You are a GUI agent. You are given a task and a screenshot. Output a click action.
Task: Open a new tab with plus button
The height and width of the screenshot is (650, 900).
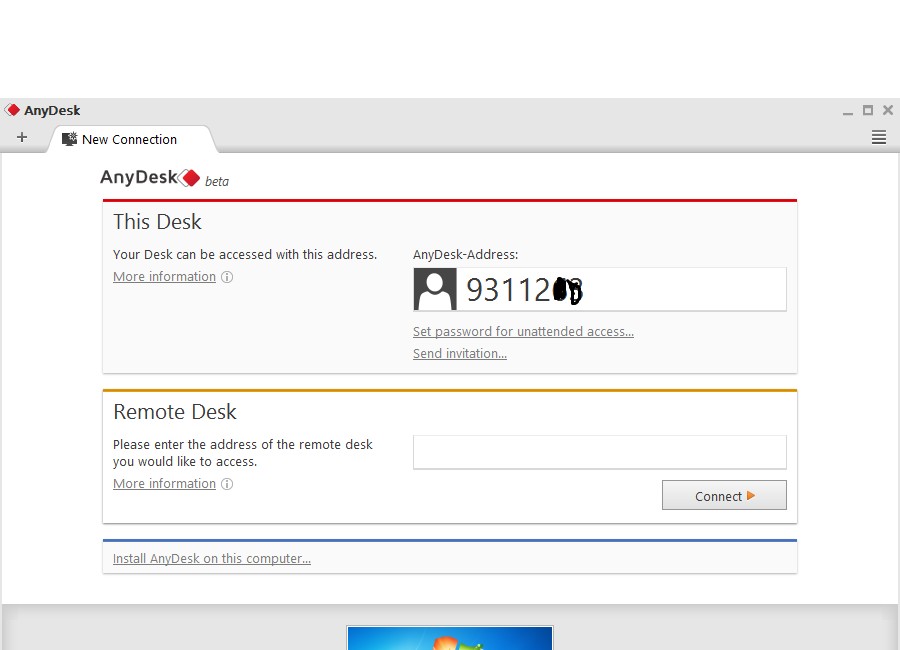pyautogui.click(x=22, y=138)
